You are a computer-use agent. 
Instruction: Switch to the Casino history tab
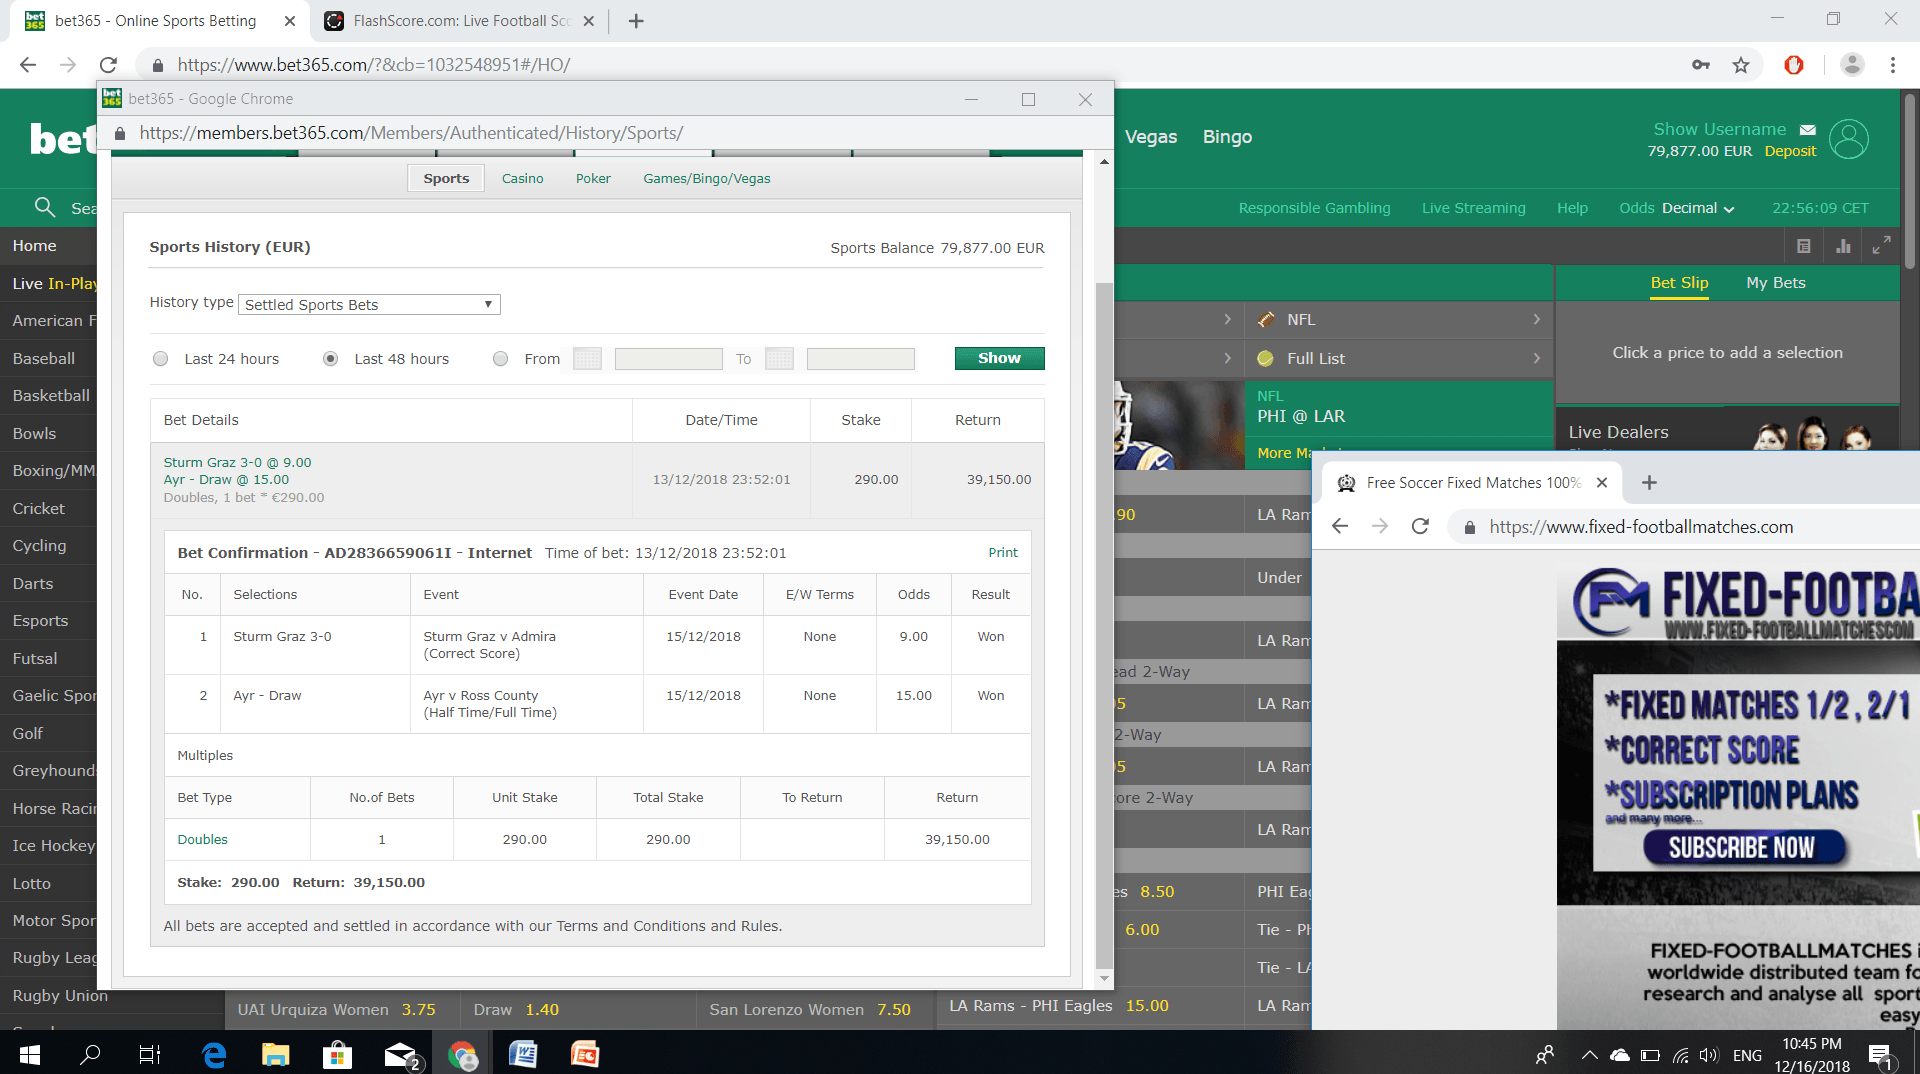point(522,179)
